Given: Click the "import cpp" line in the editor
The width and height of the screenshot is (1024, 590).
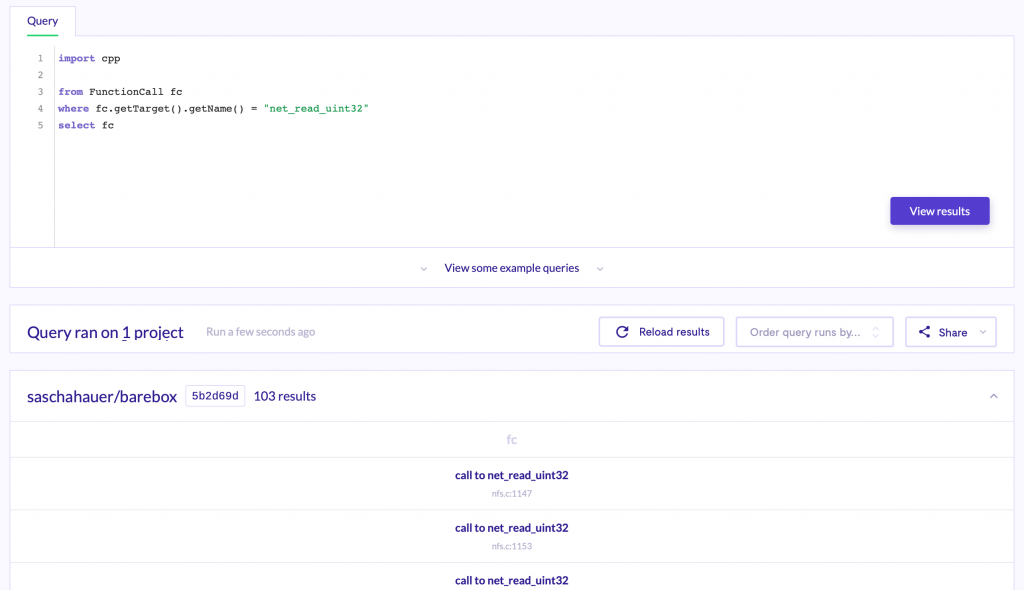Looking at the screenshot, I should coord(89,59).
